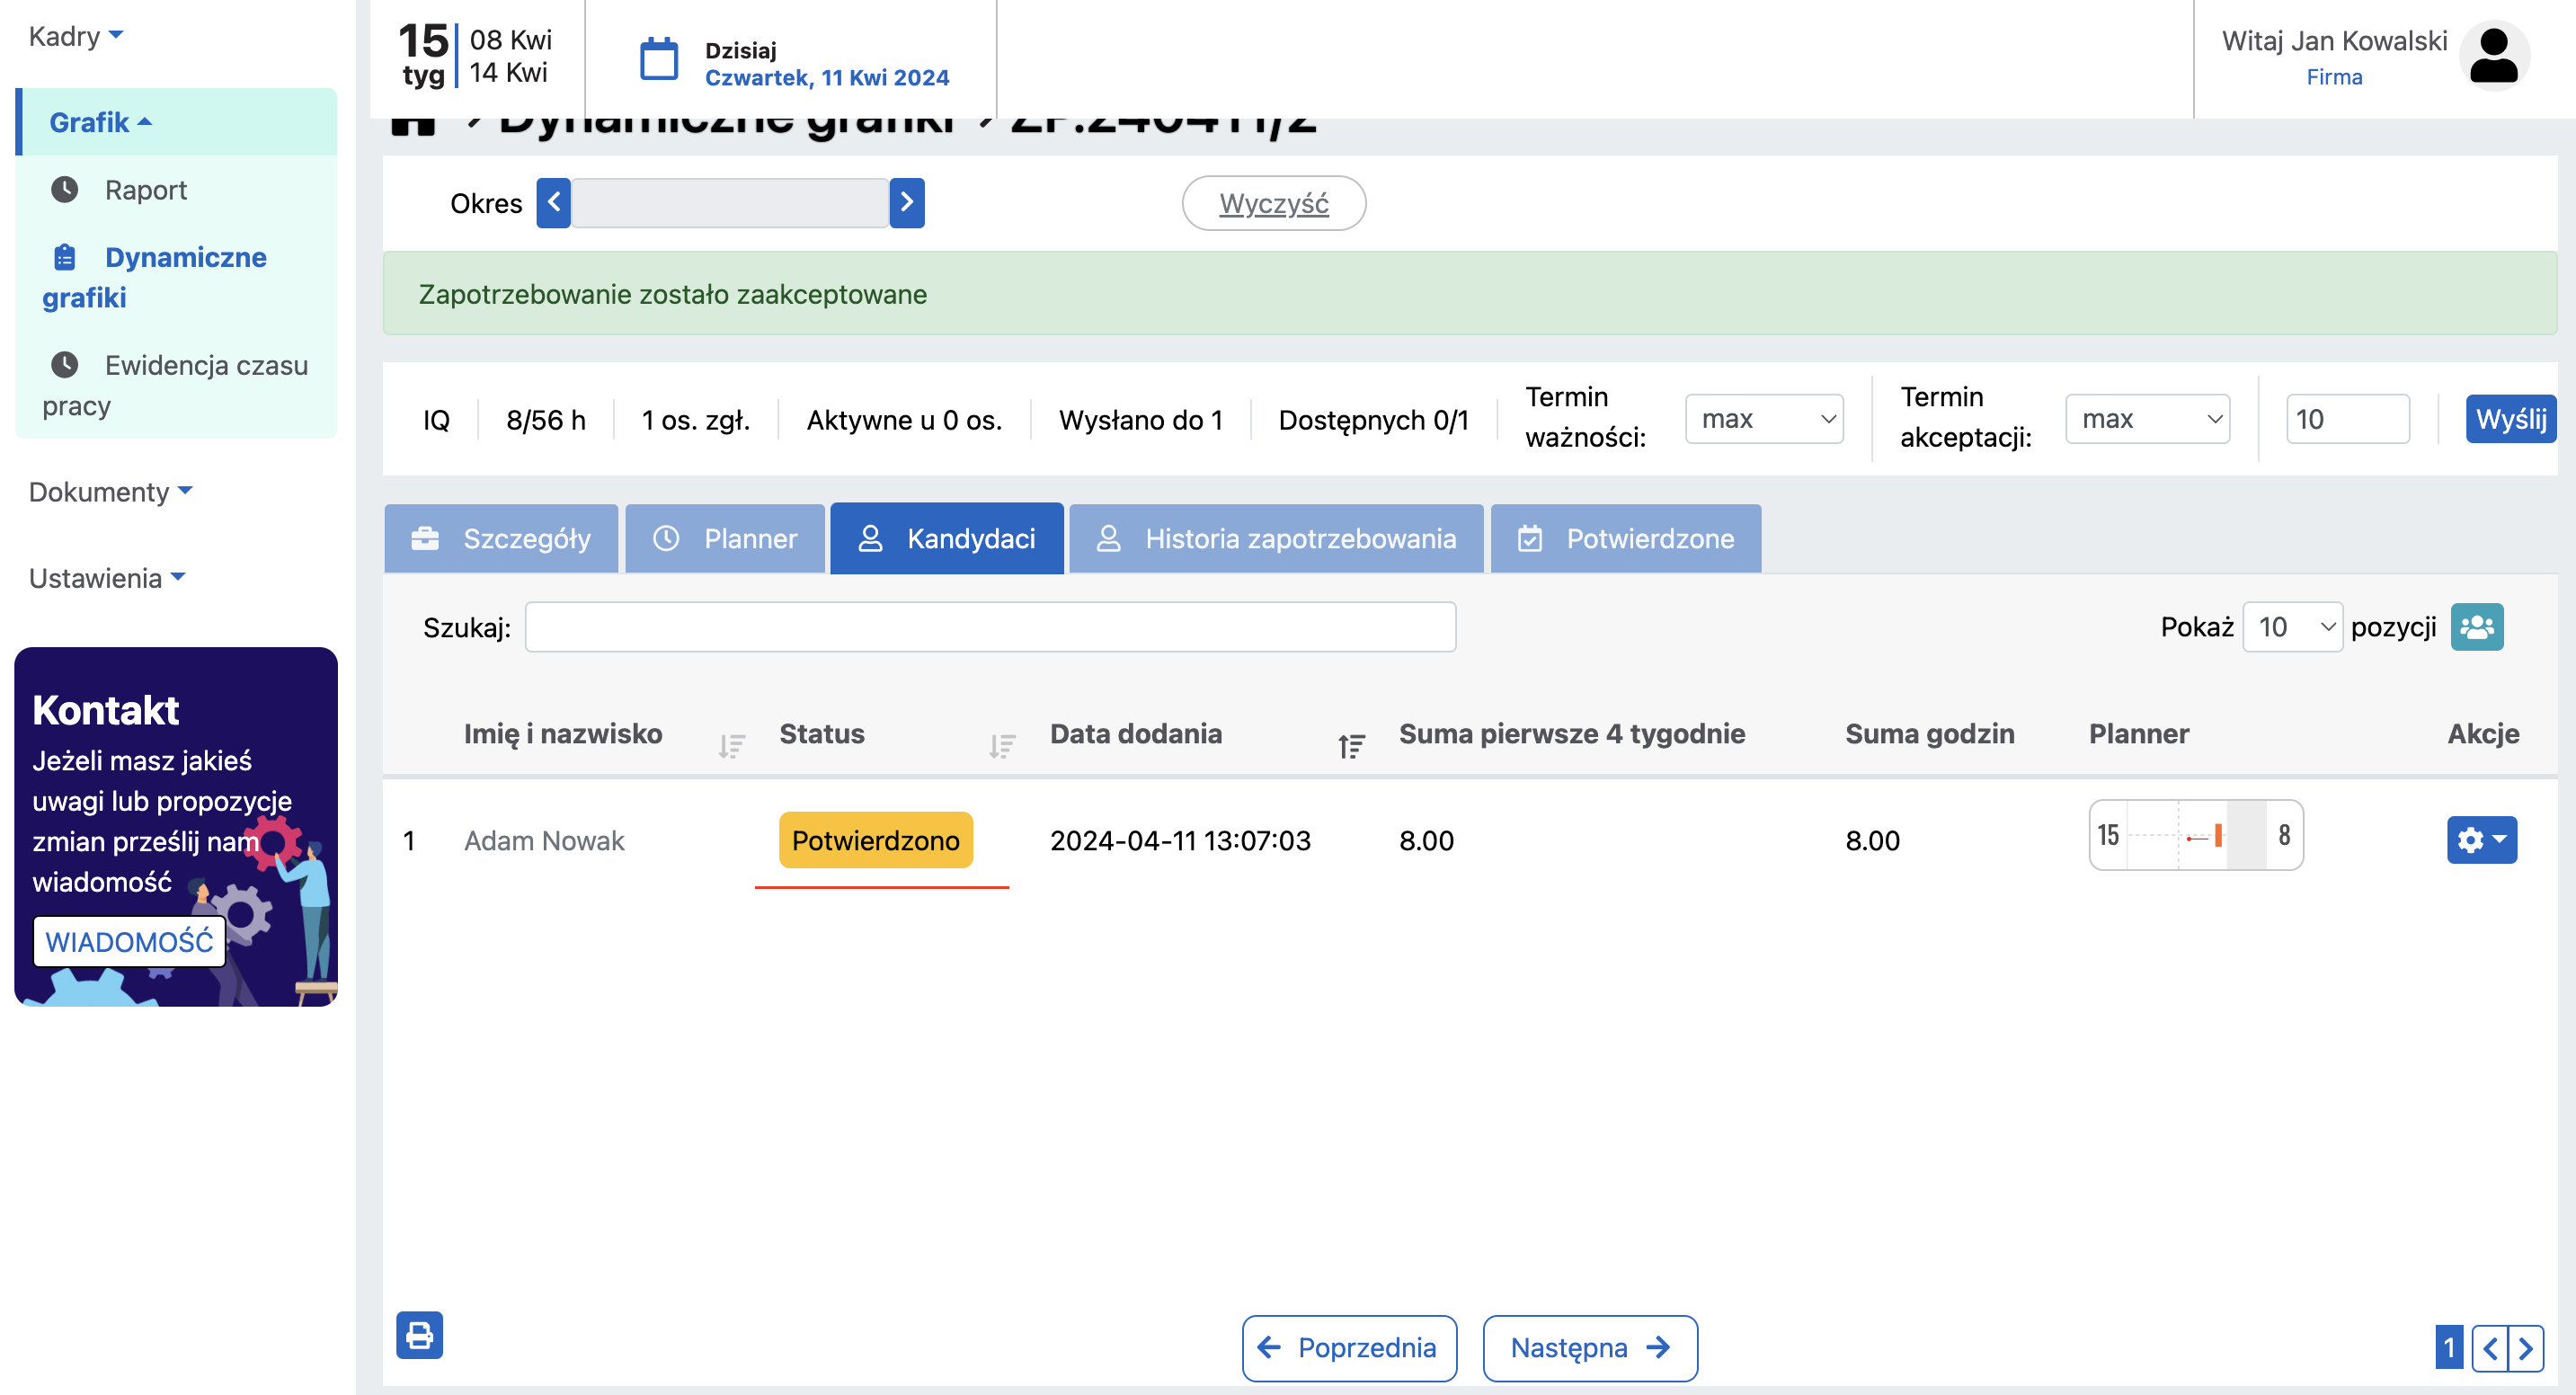Switch to Szczegóły tab
Screen dimensions: 2576x1395
tap(501, 538)
